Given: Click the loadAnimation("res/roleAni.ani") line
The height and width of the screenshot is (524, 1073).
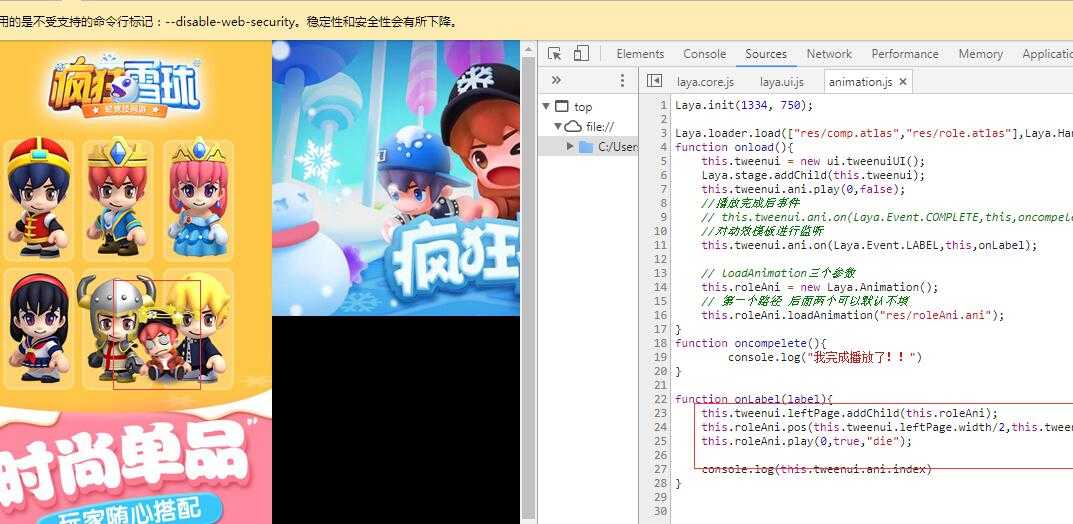Looking at the screenshot, I should (x=853, y=315).
